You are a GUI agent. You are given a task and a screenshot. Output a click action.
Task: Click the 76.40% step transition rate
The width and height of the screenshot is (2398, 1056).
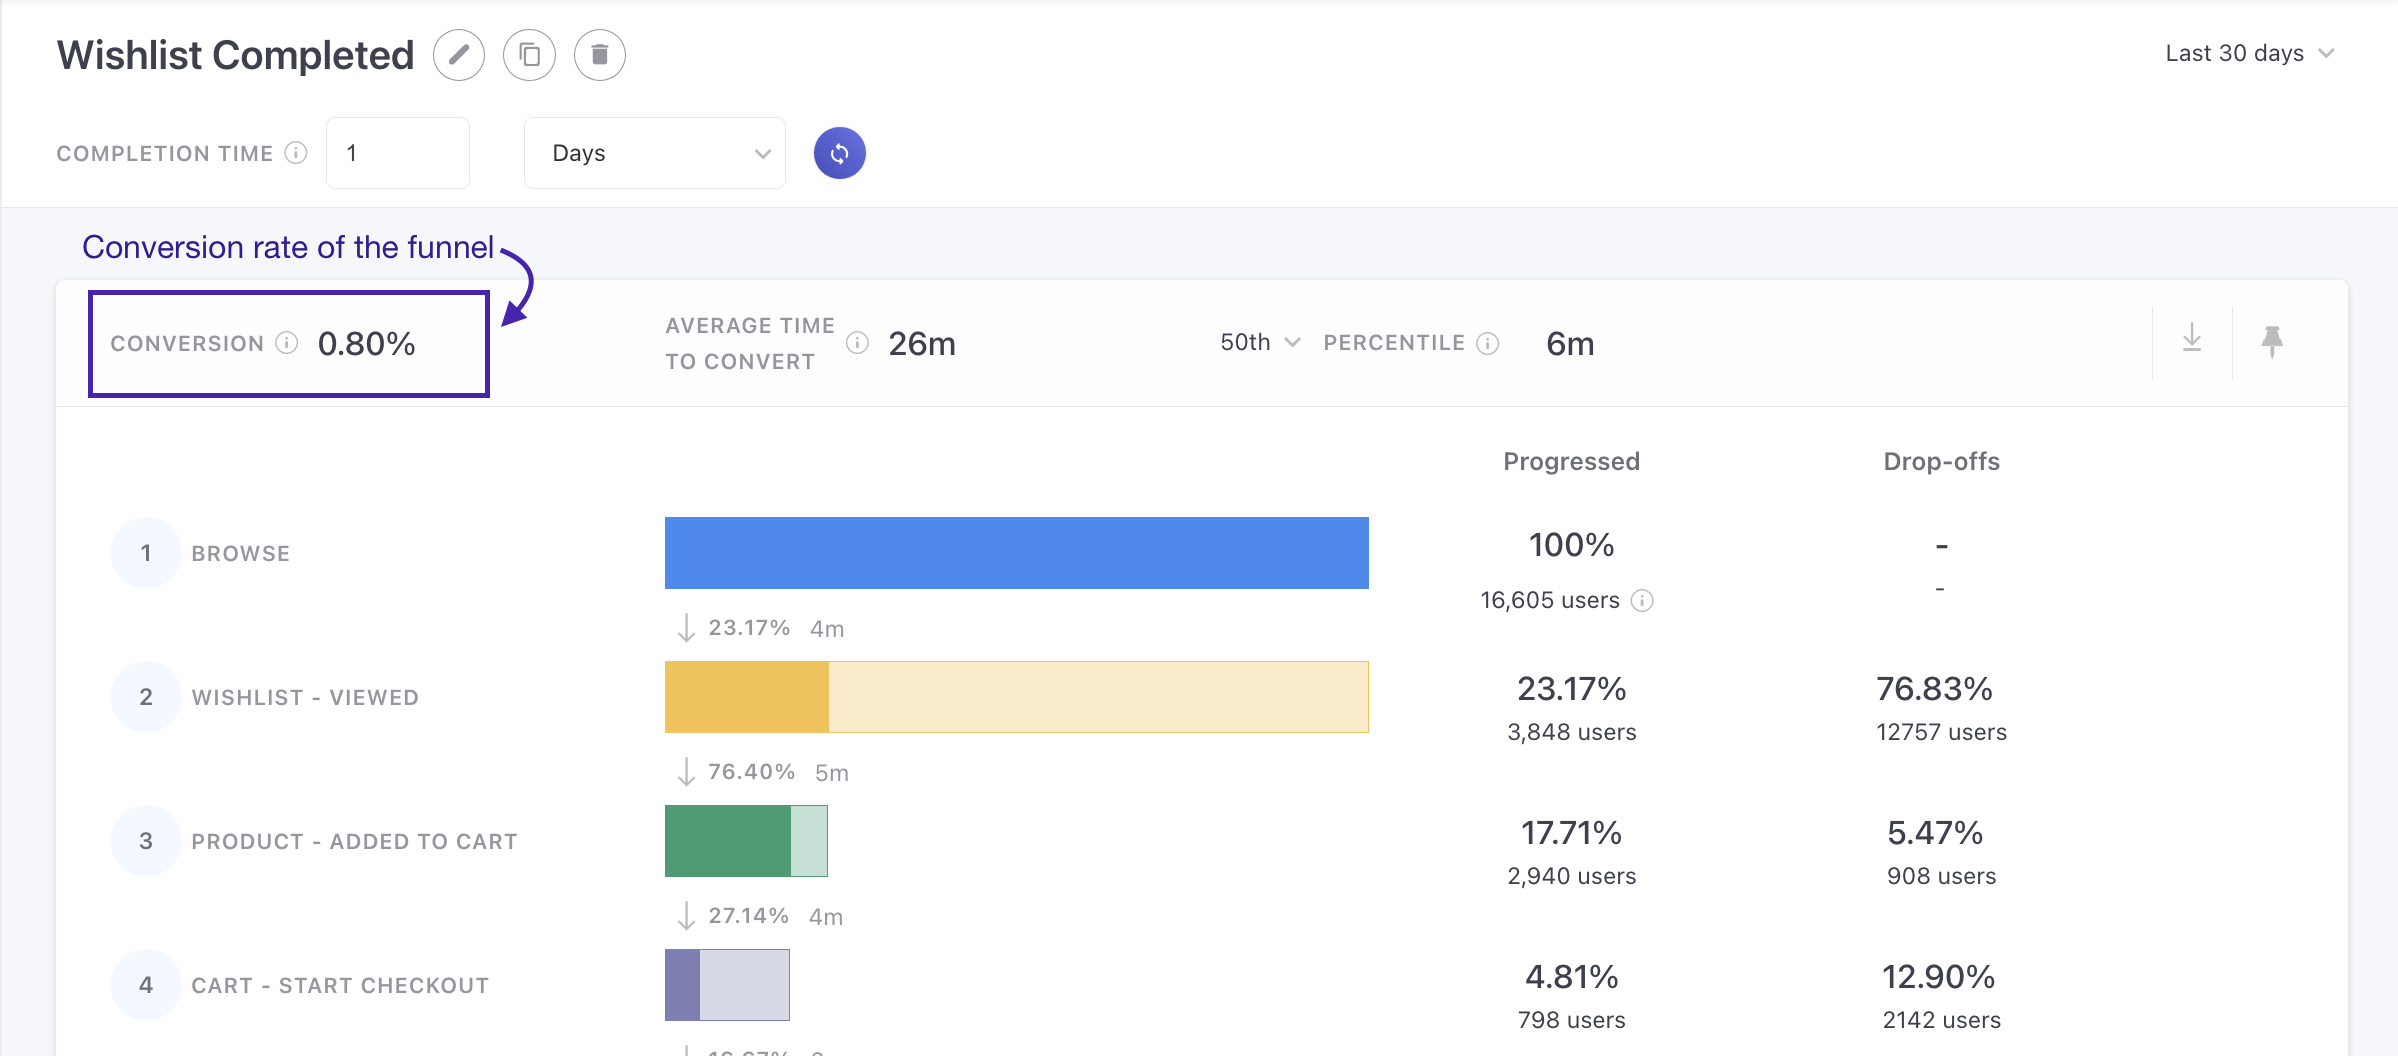pos(752,772)
